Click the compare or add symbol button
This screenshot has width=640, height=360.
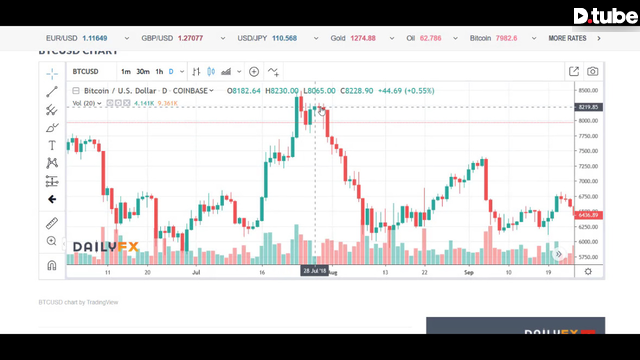[254, 72]
